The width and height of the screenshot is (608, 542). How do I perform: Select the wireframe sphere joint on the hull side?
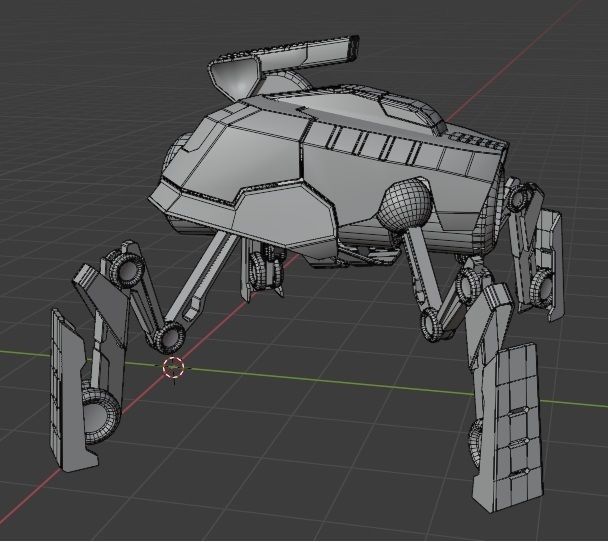coord(406,205)
